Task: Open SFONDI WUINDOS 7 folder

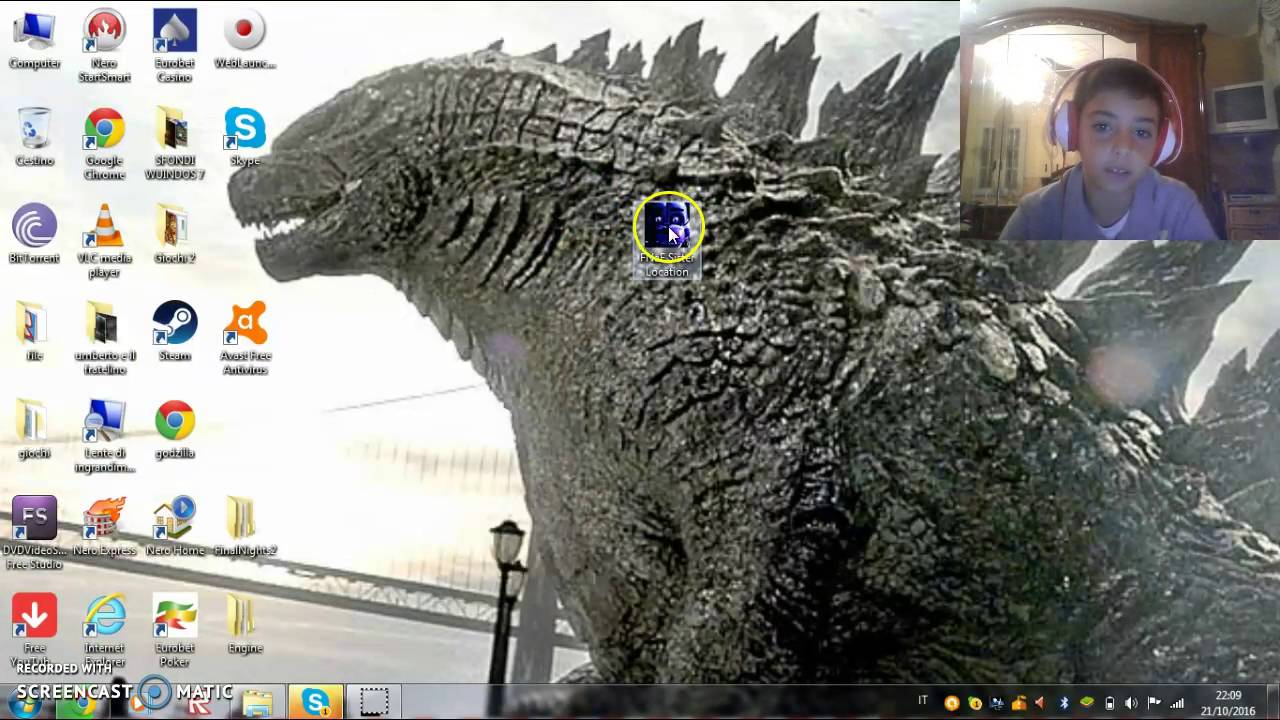Action: point(175,144)
